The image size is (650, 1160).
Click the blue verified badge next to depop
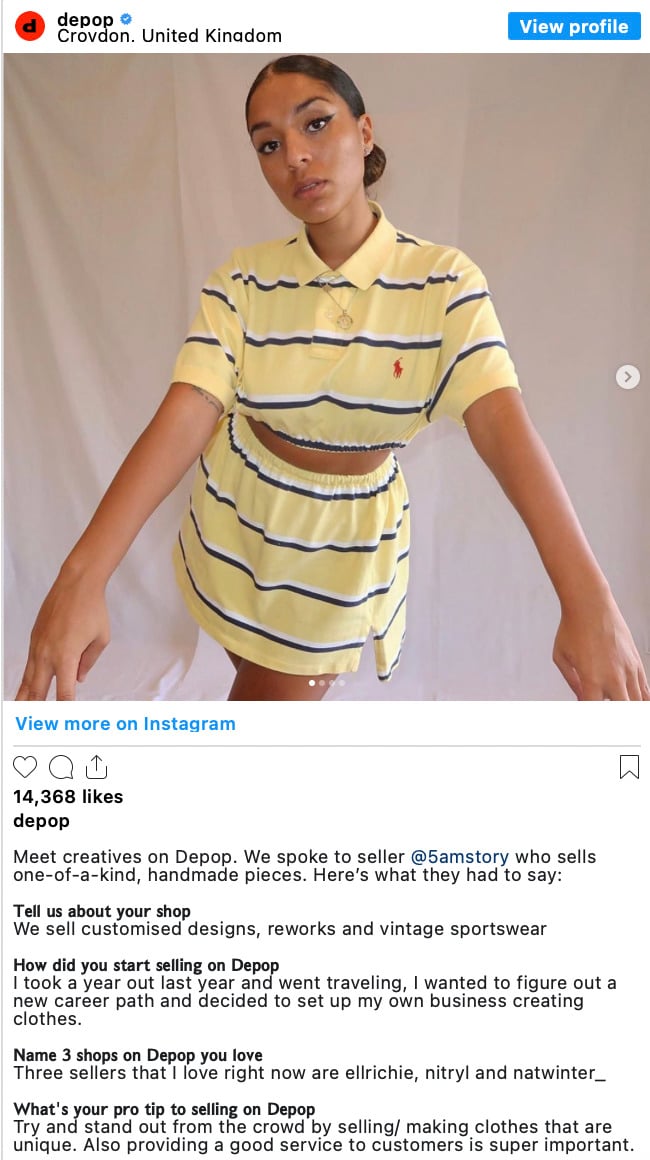point(126,19)
